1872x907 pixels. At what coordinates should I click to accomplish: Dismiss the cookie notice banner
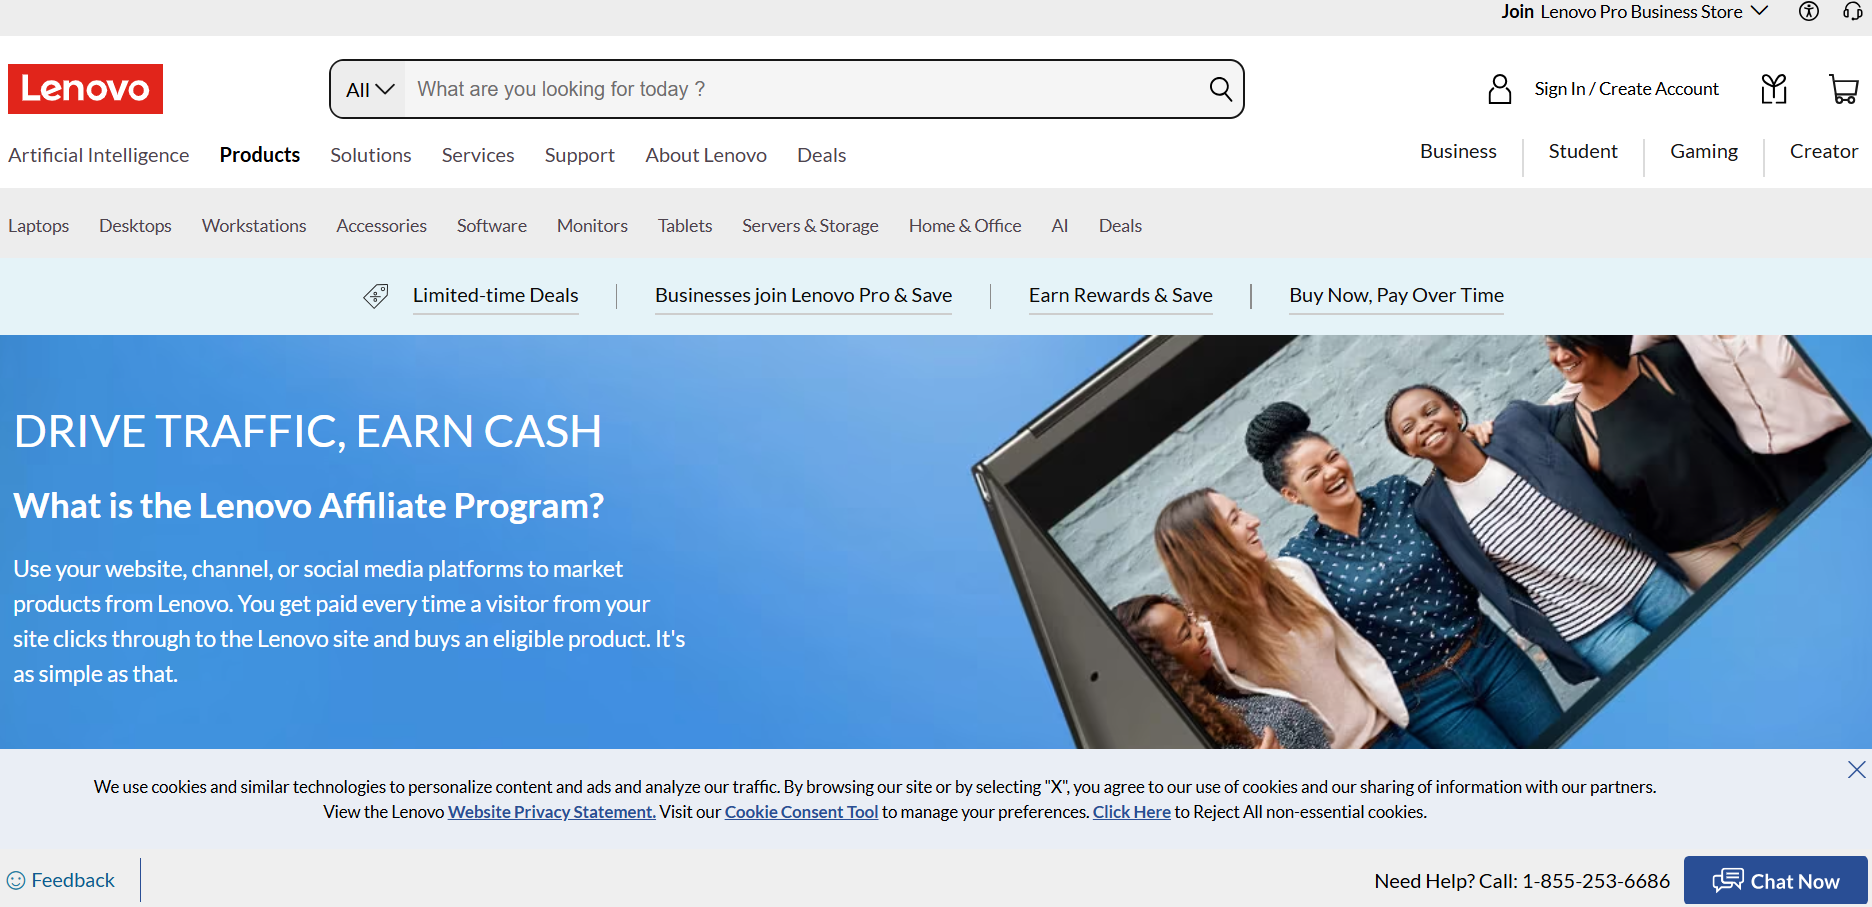tap(1856, 769)
